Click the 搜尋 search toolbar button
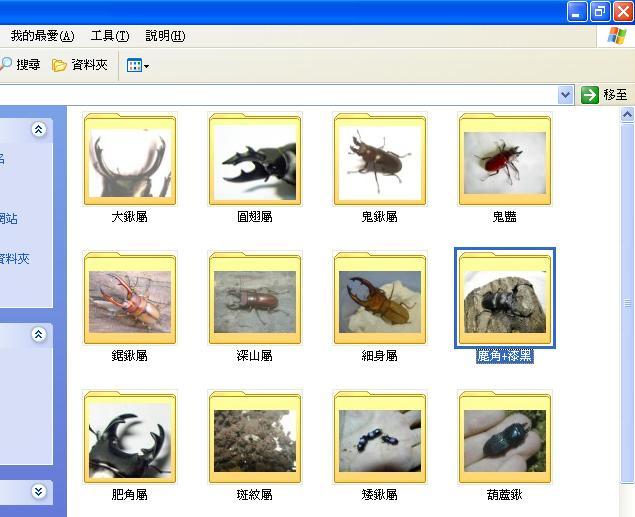Viewport: 635px width, 517px height. [x=20, y=65]
